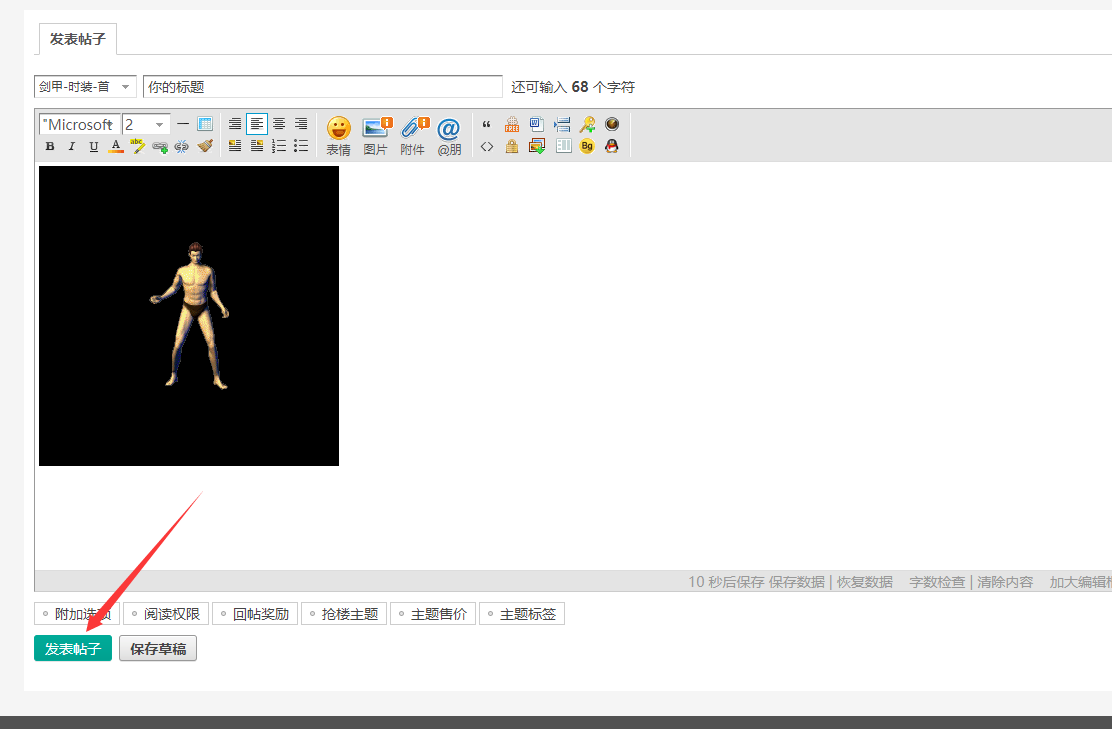Select center text alignment
This screenshot has width=1112, height=729.
279,124
